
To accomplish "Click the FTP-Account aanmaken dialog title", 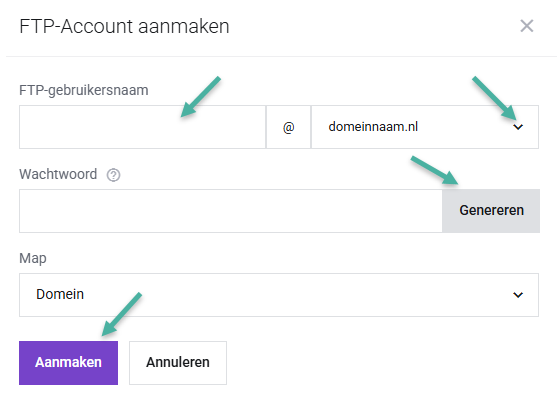I will pyautogui.click(x=124, y=26).
